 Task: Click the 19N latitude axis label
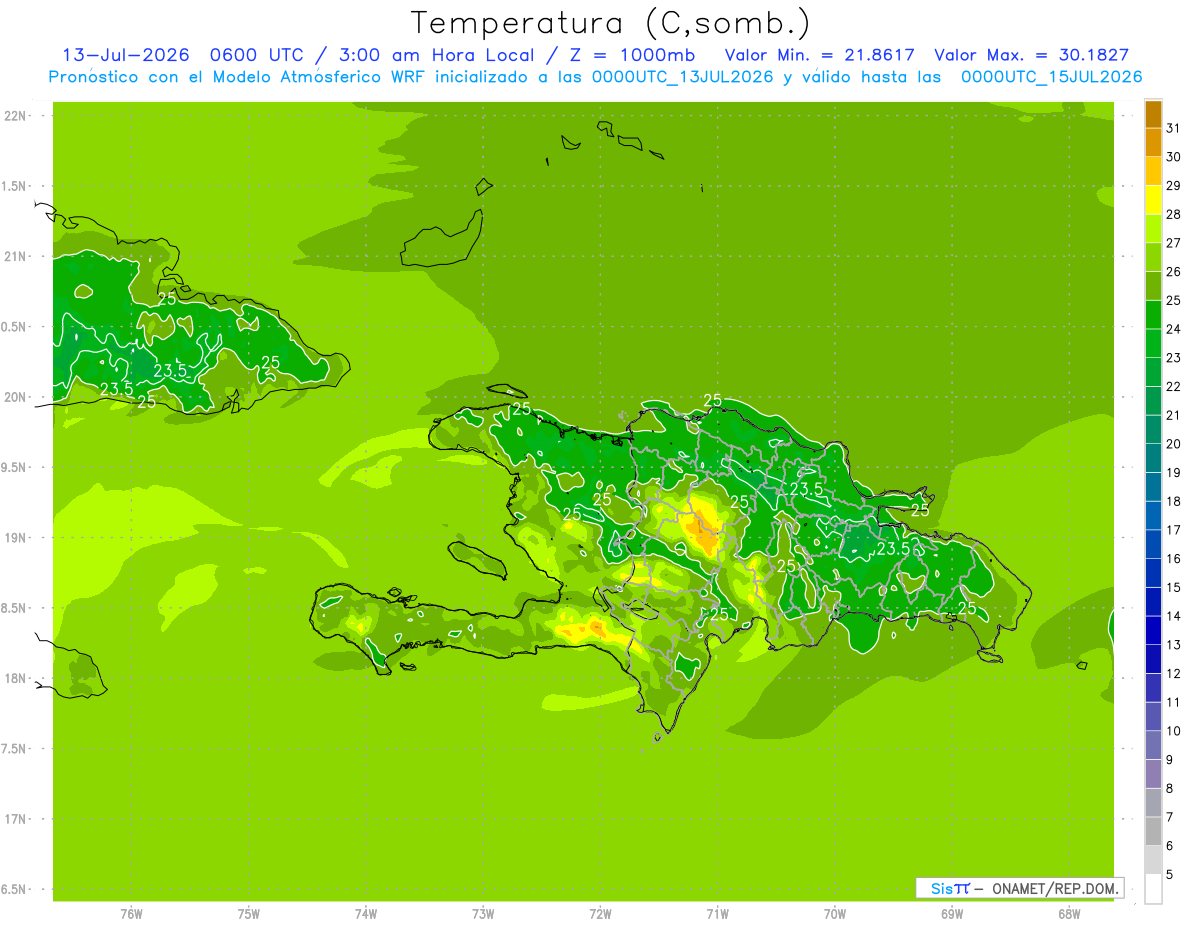tap(14, 538)
